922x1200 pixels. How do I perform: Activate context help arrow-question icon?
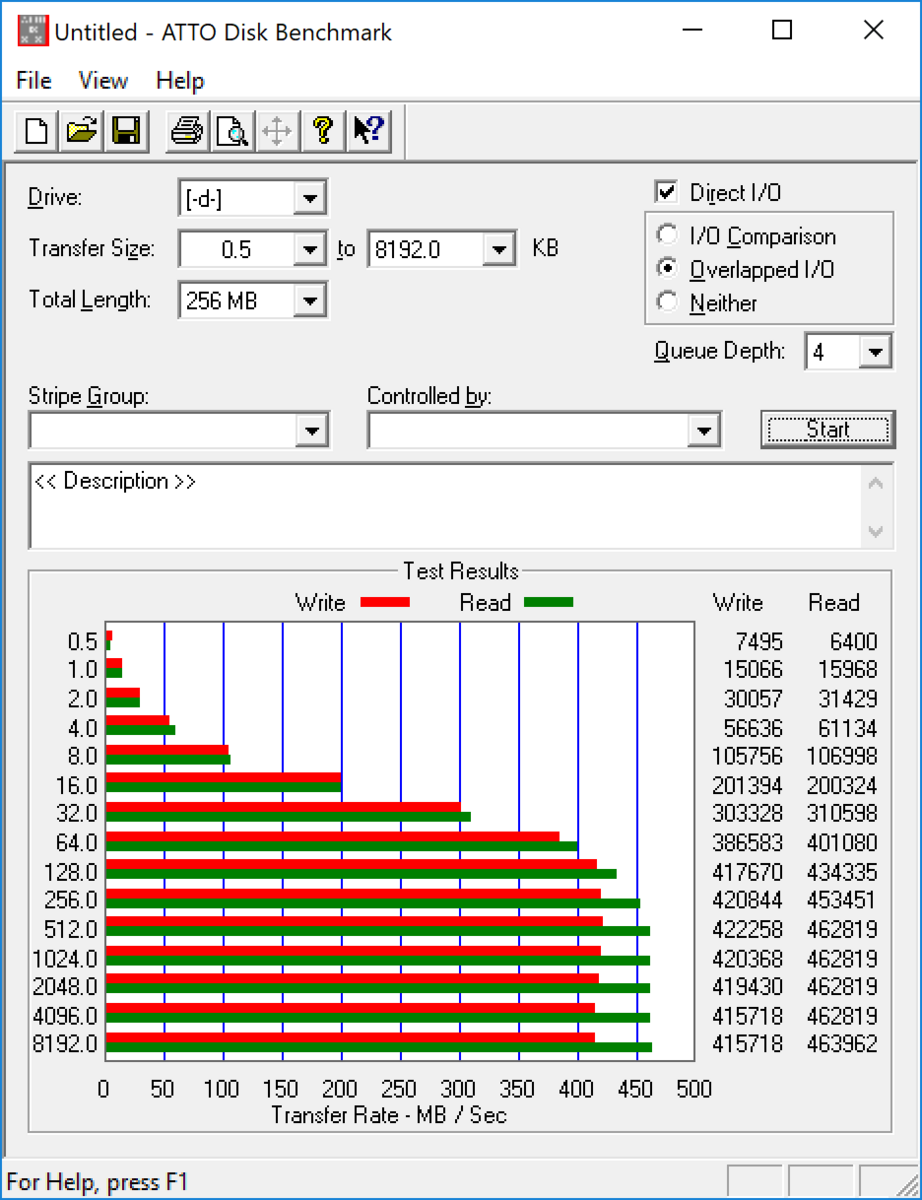pyautogui.click(x=367, y=131)
